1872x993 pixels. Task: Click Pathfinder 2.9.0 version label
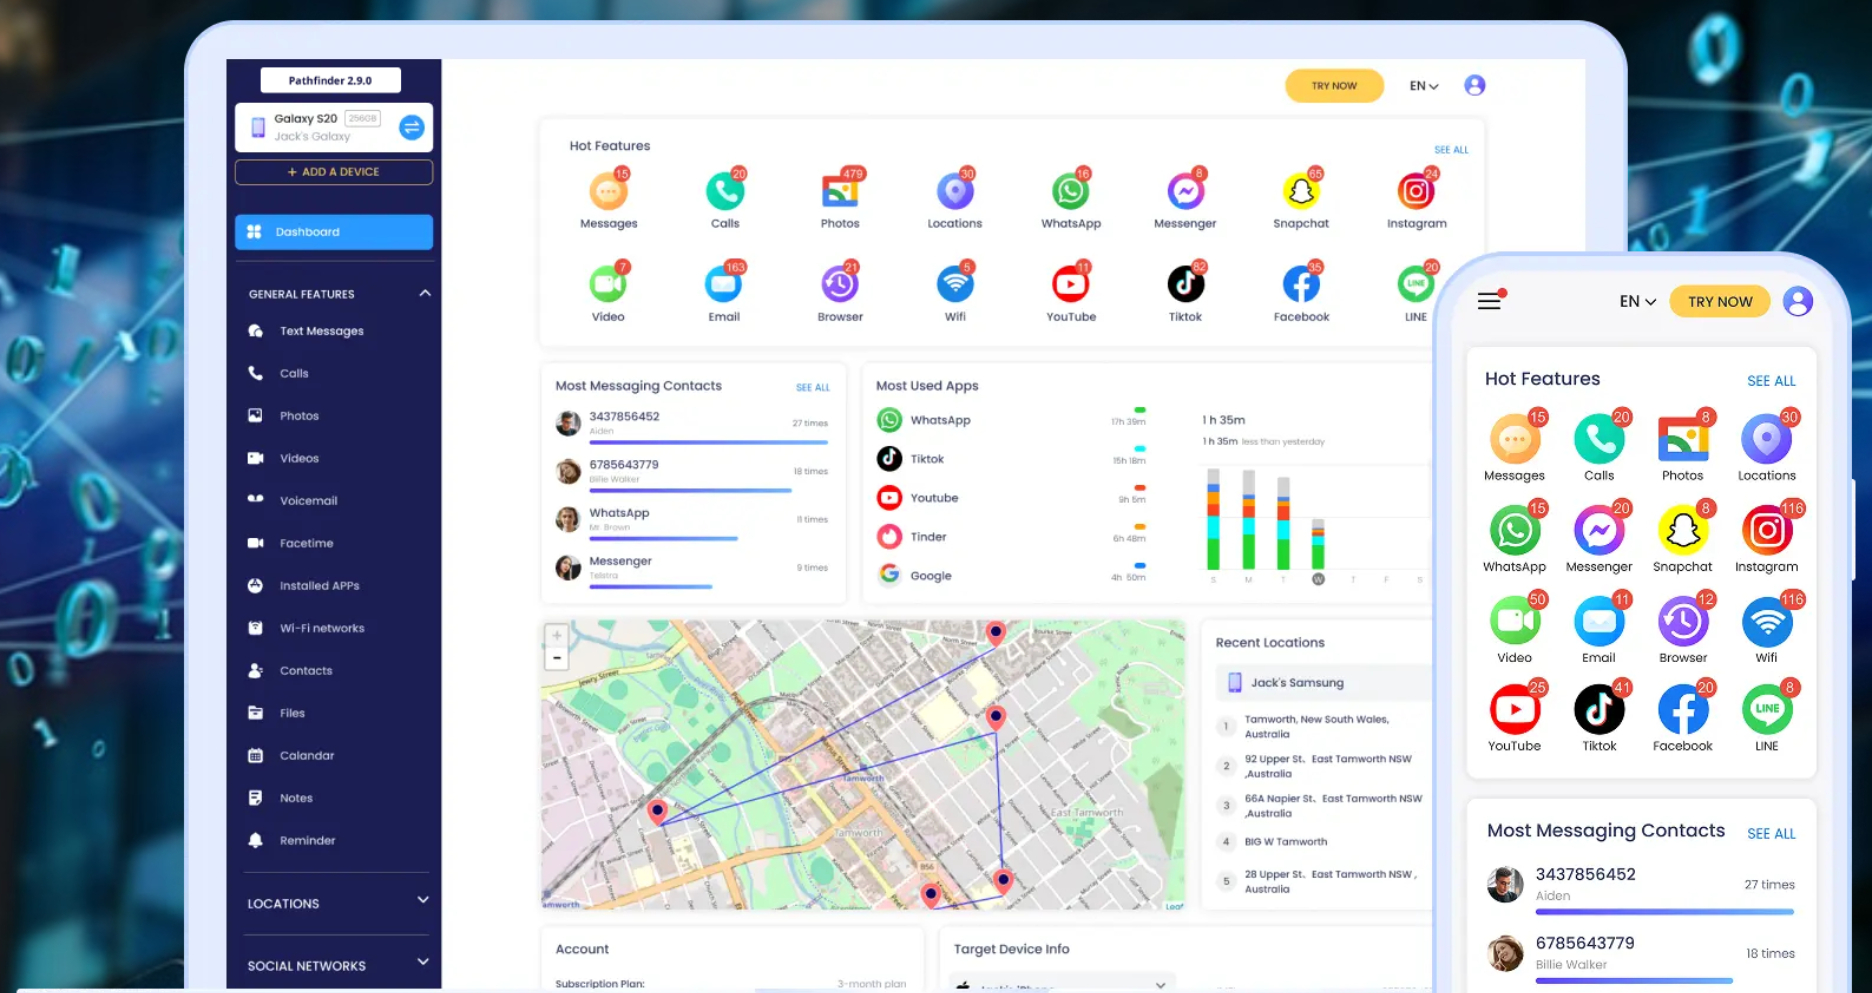tap(330, 80)
